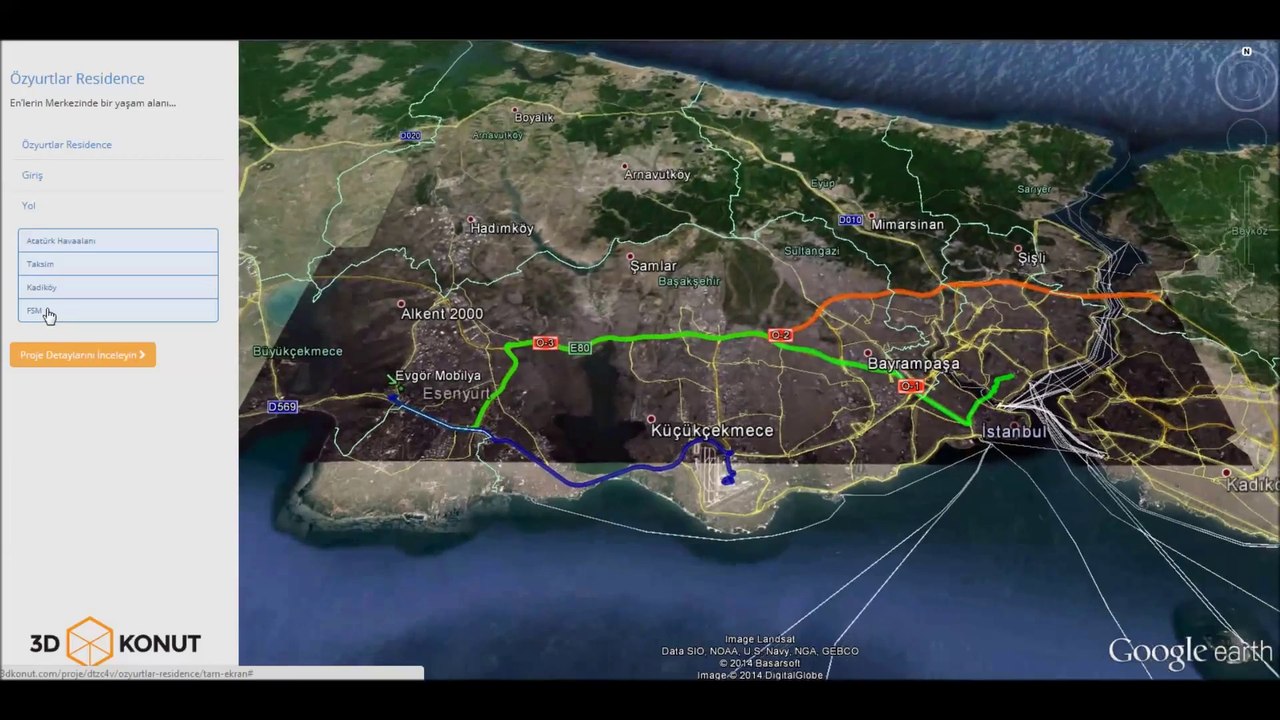Click the Özyurtlar Residence title heading
This screenshot has width=1280, height=720.
[77, 79]
